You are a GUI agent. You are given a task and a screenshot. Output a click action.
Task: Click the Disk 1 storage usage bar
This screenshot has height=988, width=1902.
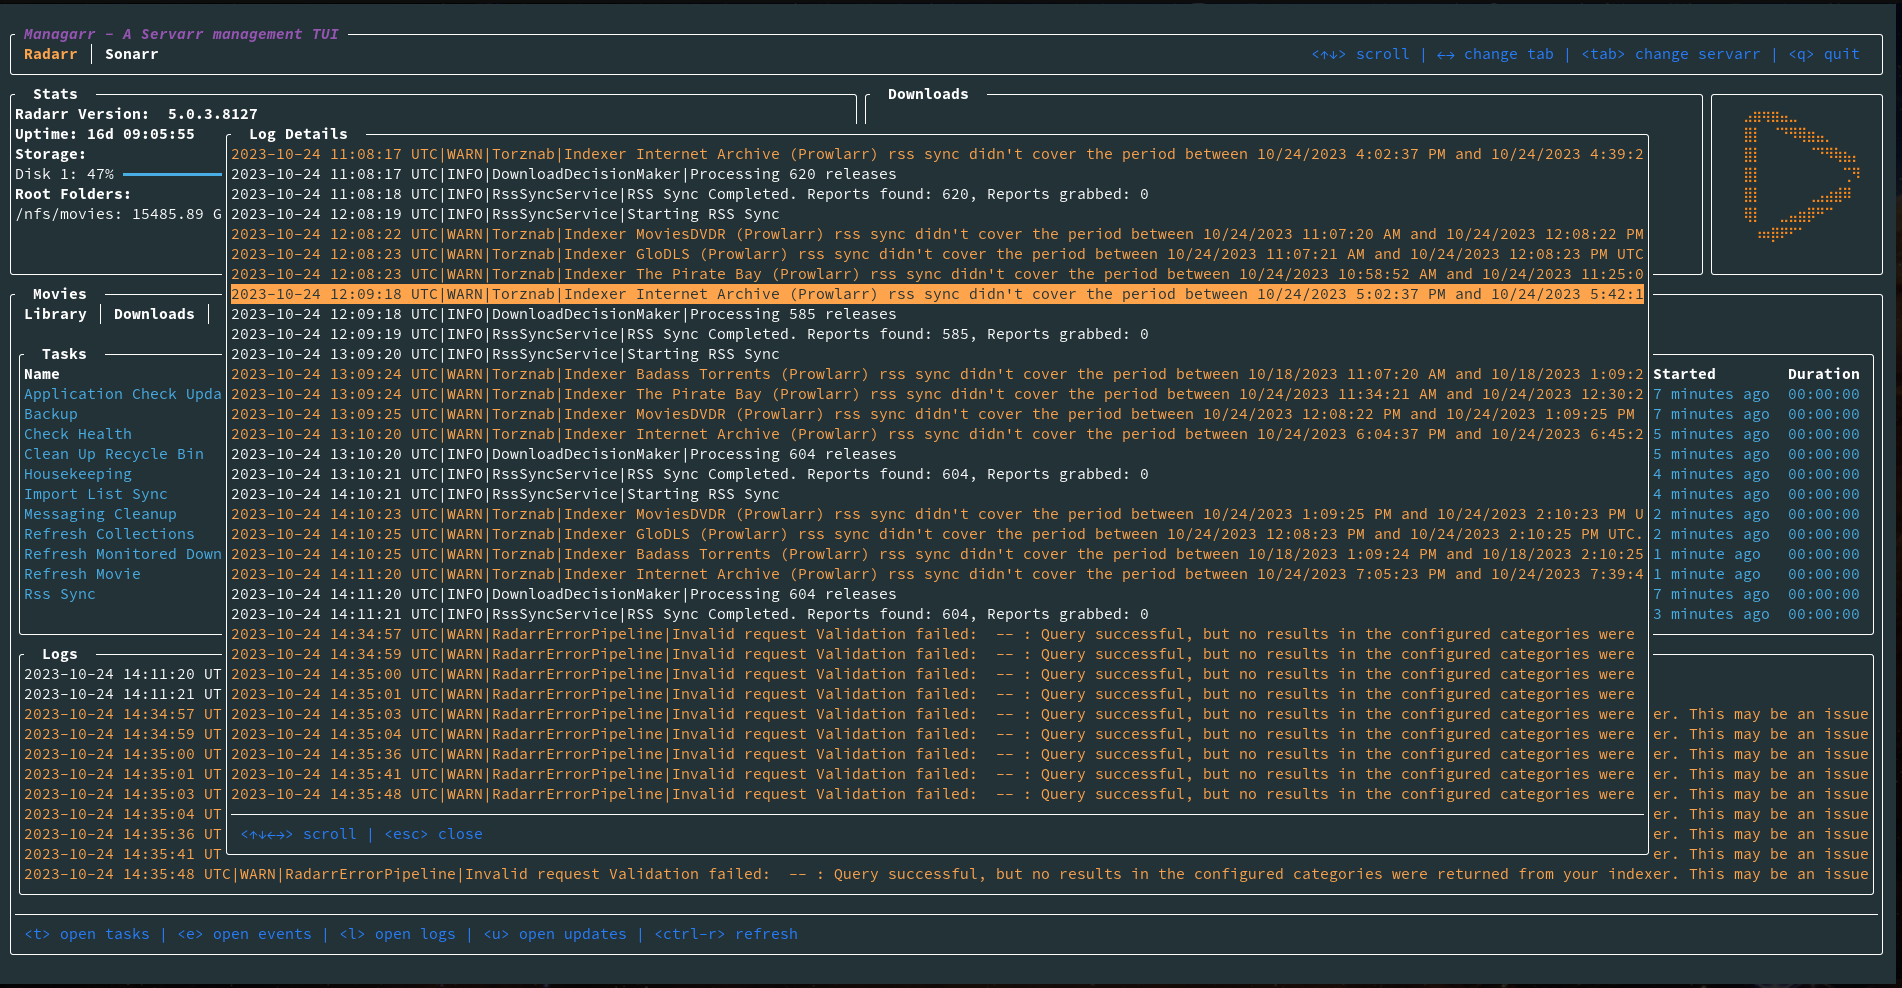click(171, 174)
